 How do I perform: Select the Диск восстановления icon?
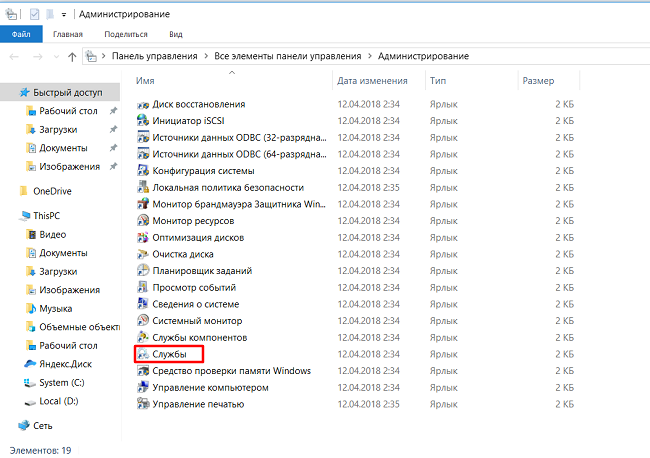point(142,104)
